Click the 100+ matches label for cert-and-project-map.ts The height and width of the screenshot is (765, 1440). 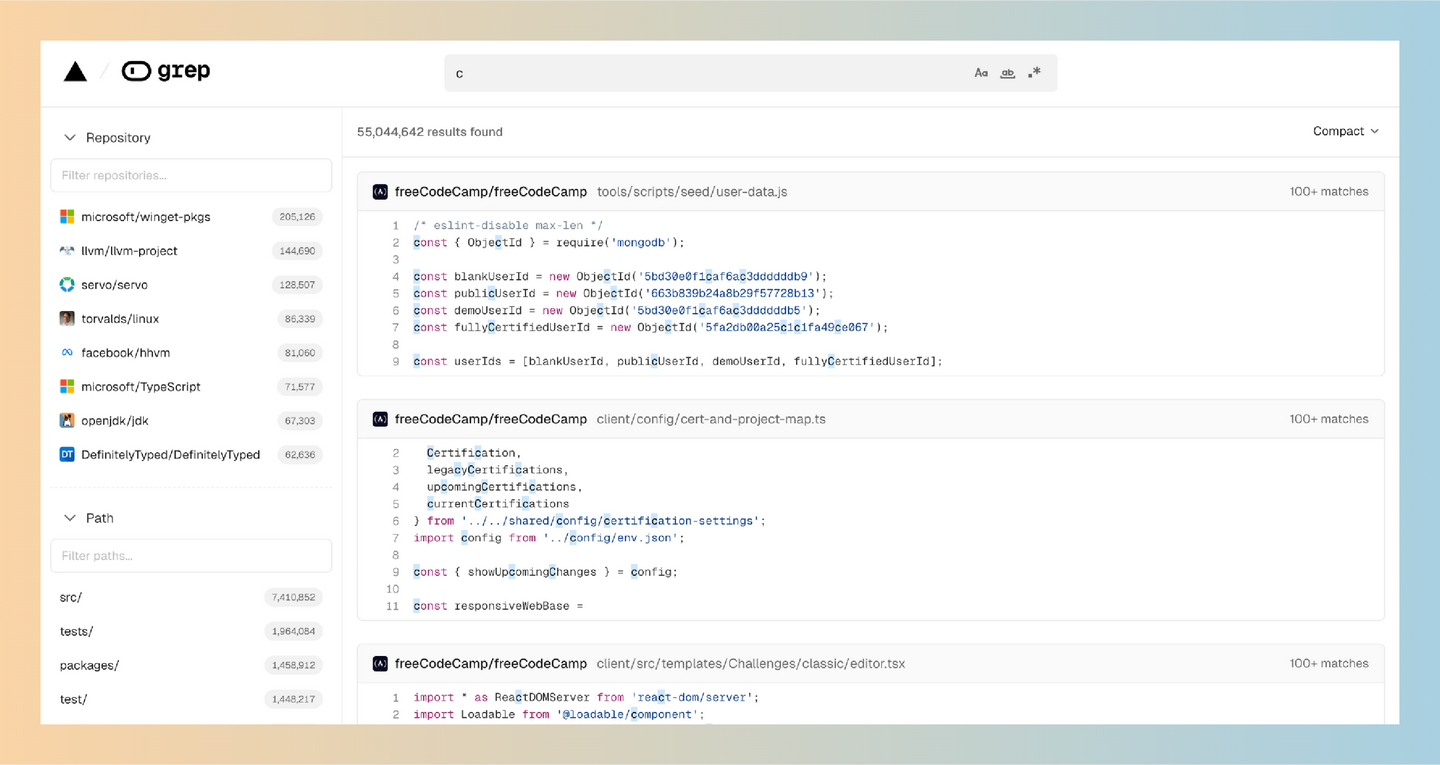point(1329,420)
